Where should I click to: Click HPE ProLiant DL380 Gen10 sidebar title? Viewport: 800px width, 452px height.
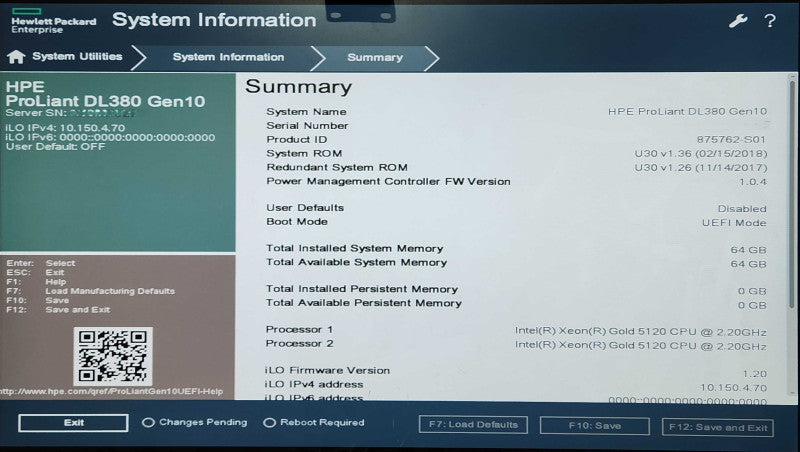click(105, 94)
